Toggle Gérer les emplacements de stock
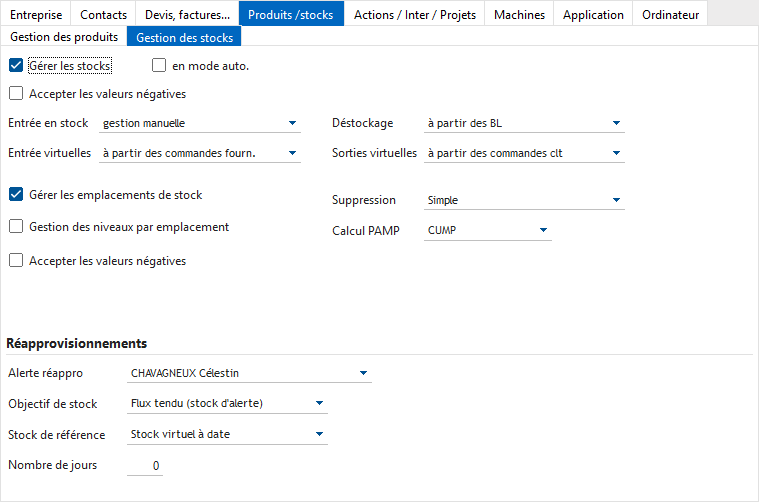This screenshot has height=502, width=759. click(x=16, y=195)
